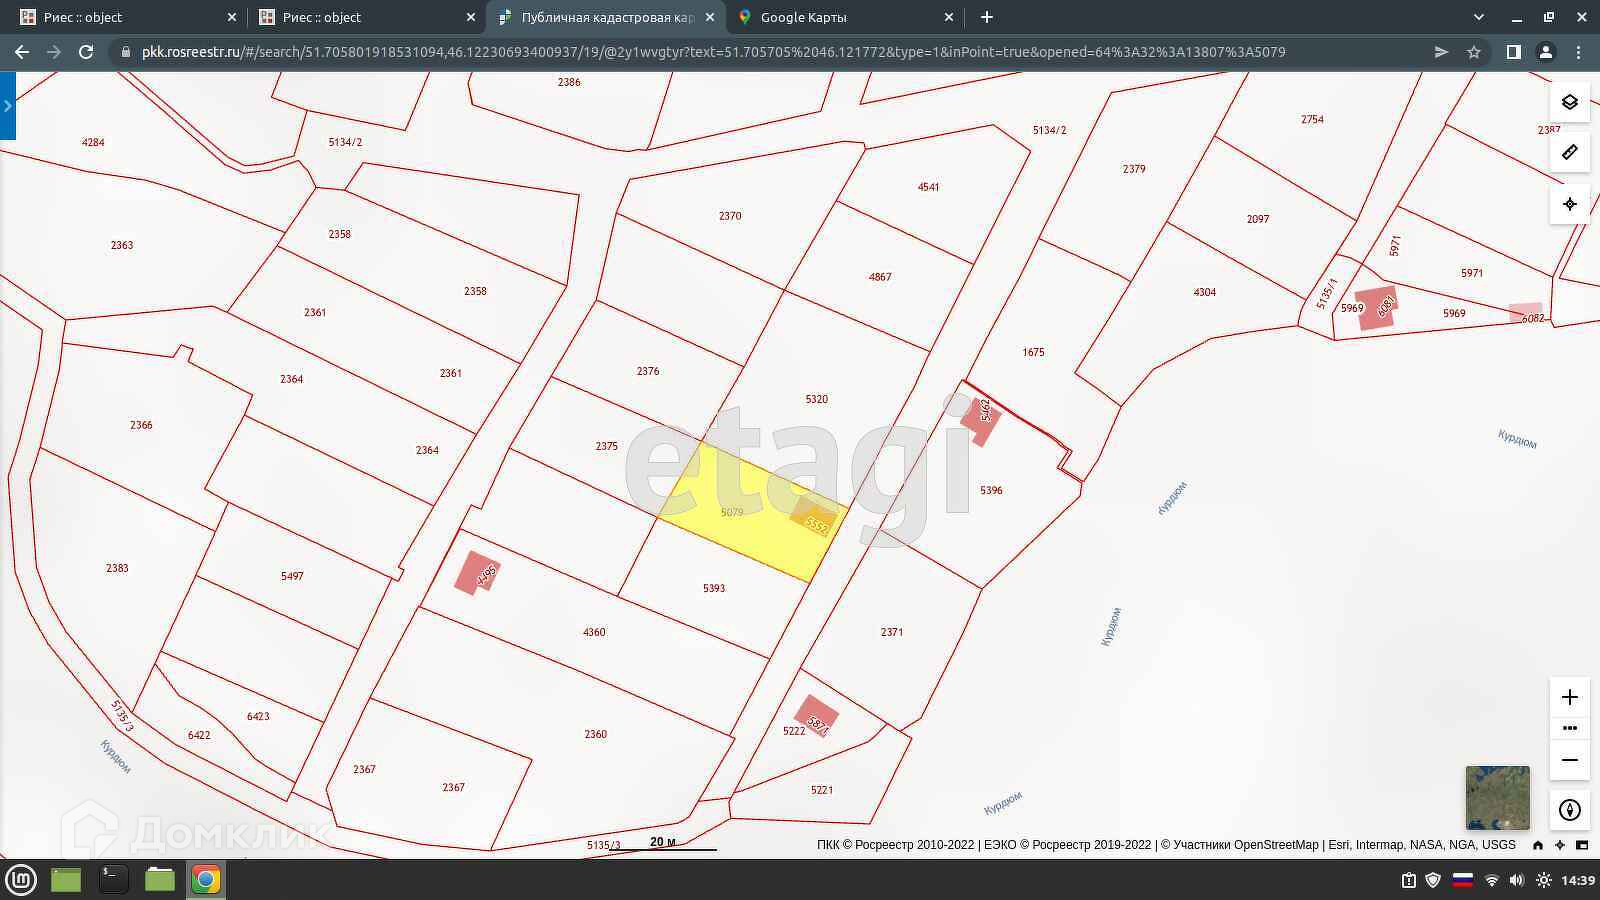The width and height of the screenshot is (1600, 900).
Task: Click the satellite basemap thumbnail
Action: pos(1497,798)
